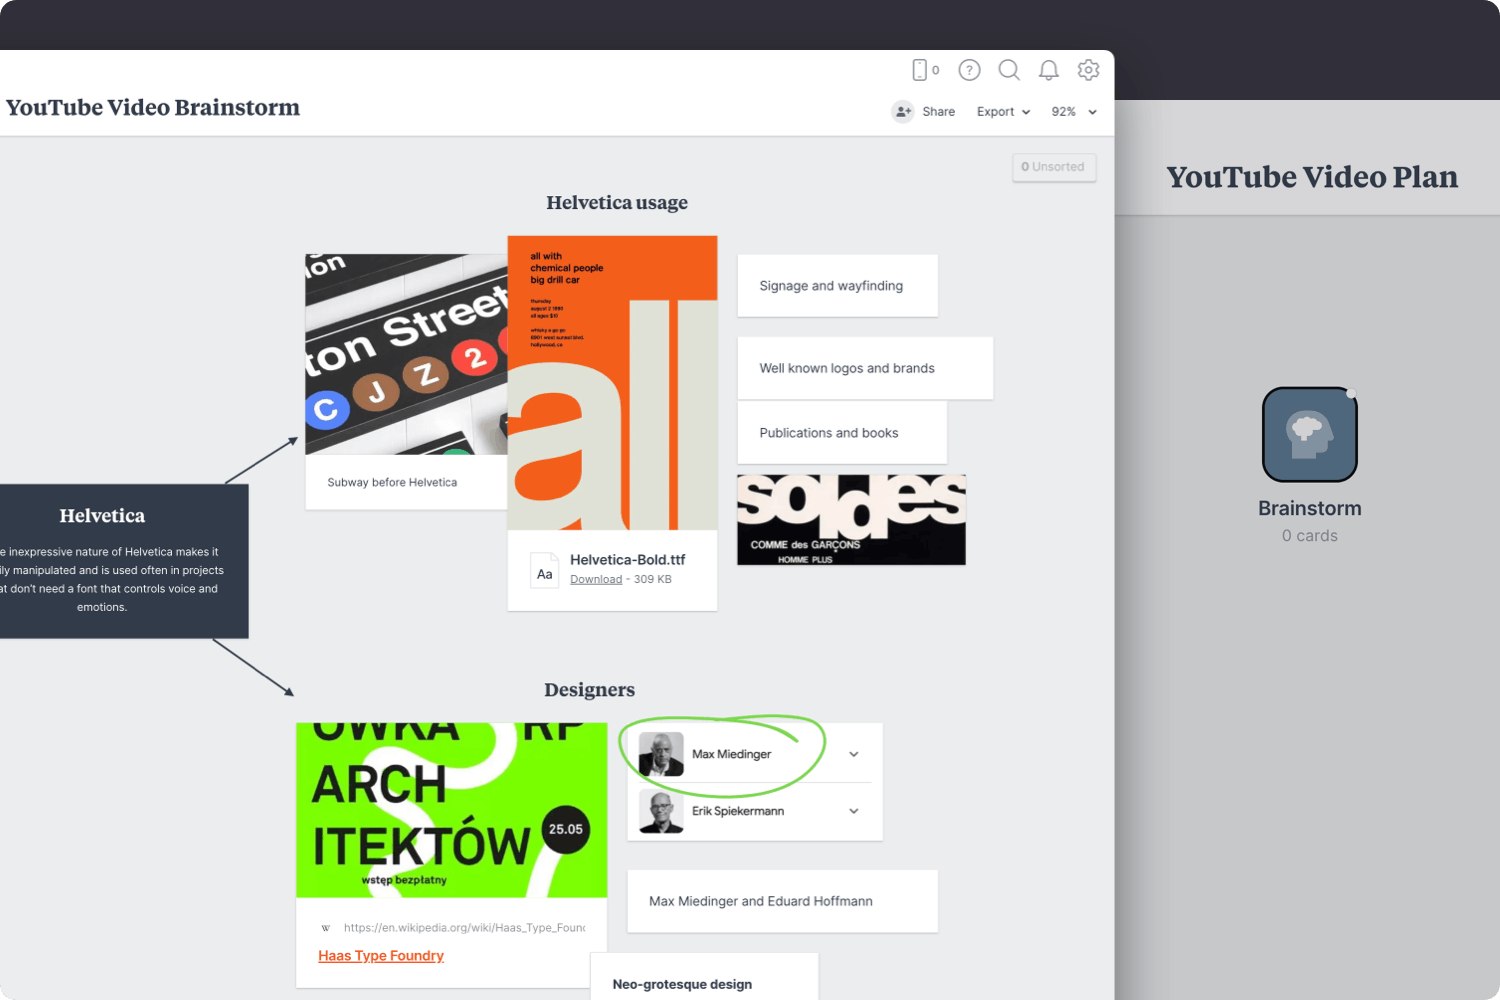This screenshot has width=1500, height=1000.
Task: Open the orange 'all' poster image
Action: point(612,383)
